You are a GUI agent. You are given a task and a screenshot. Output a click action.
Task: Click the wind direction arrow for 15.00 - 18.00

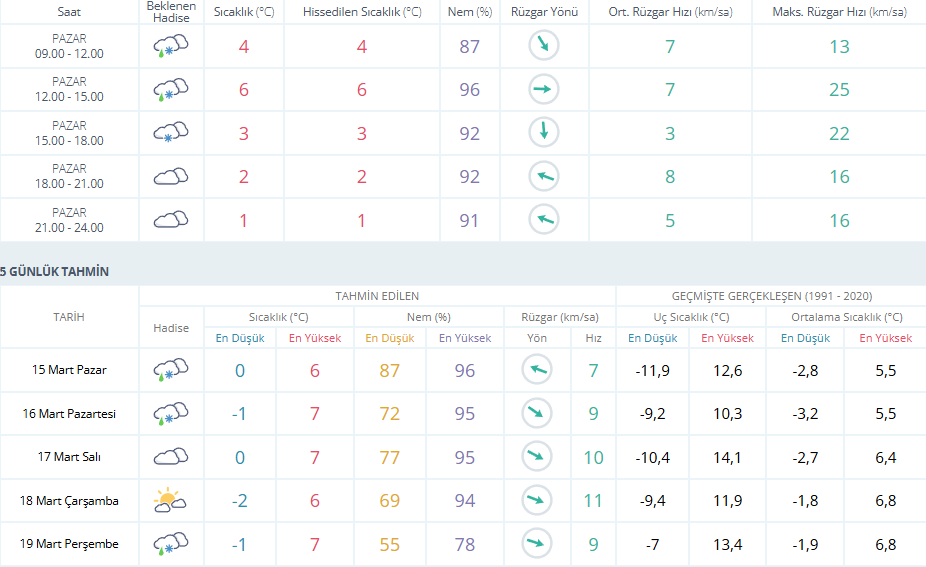click(x=543, y=133)
